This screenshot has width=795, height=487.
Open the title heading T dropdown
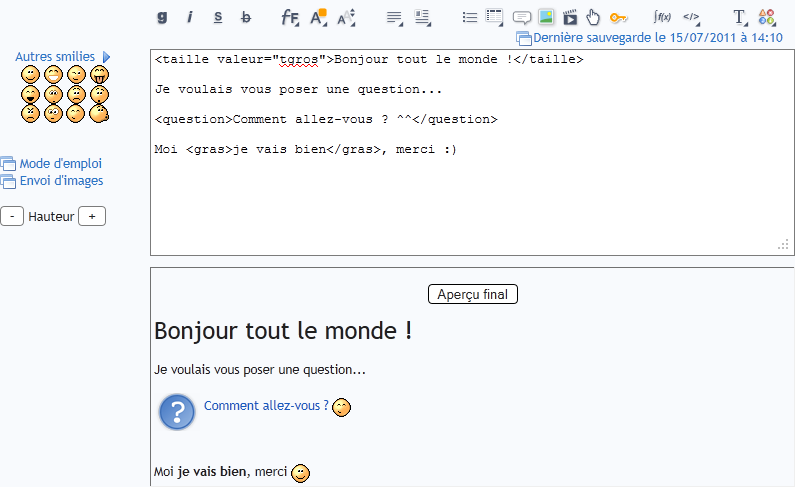(x=740, y=18)
